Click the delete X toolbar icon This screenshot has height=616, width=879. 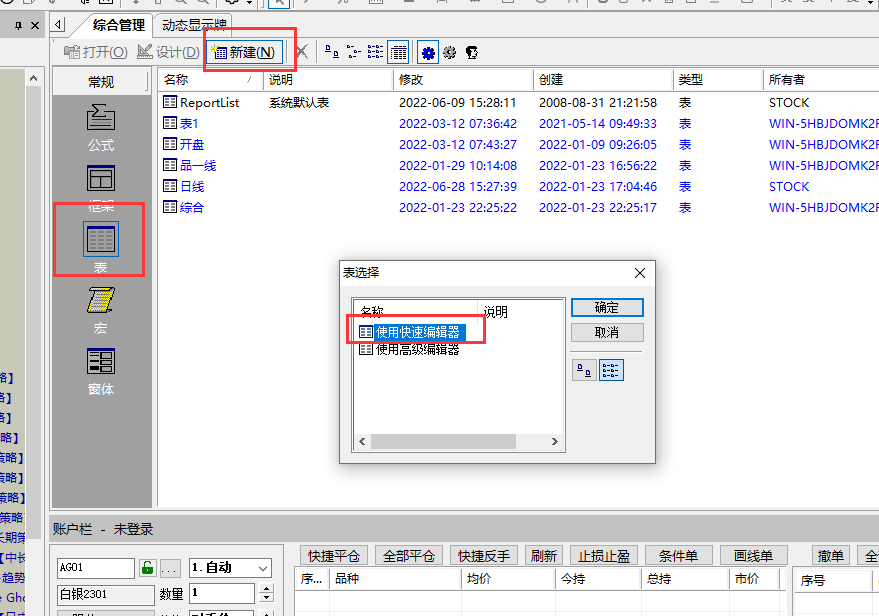302,53
